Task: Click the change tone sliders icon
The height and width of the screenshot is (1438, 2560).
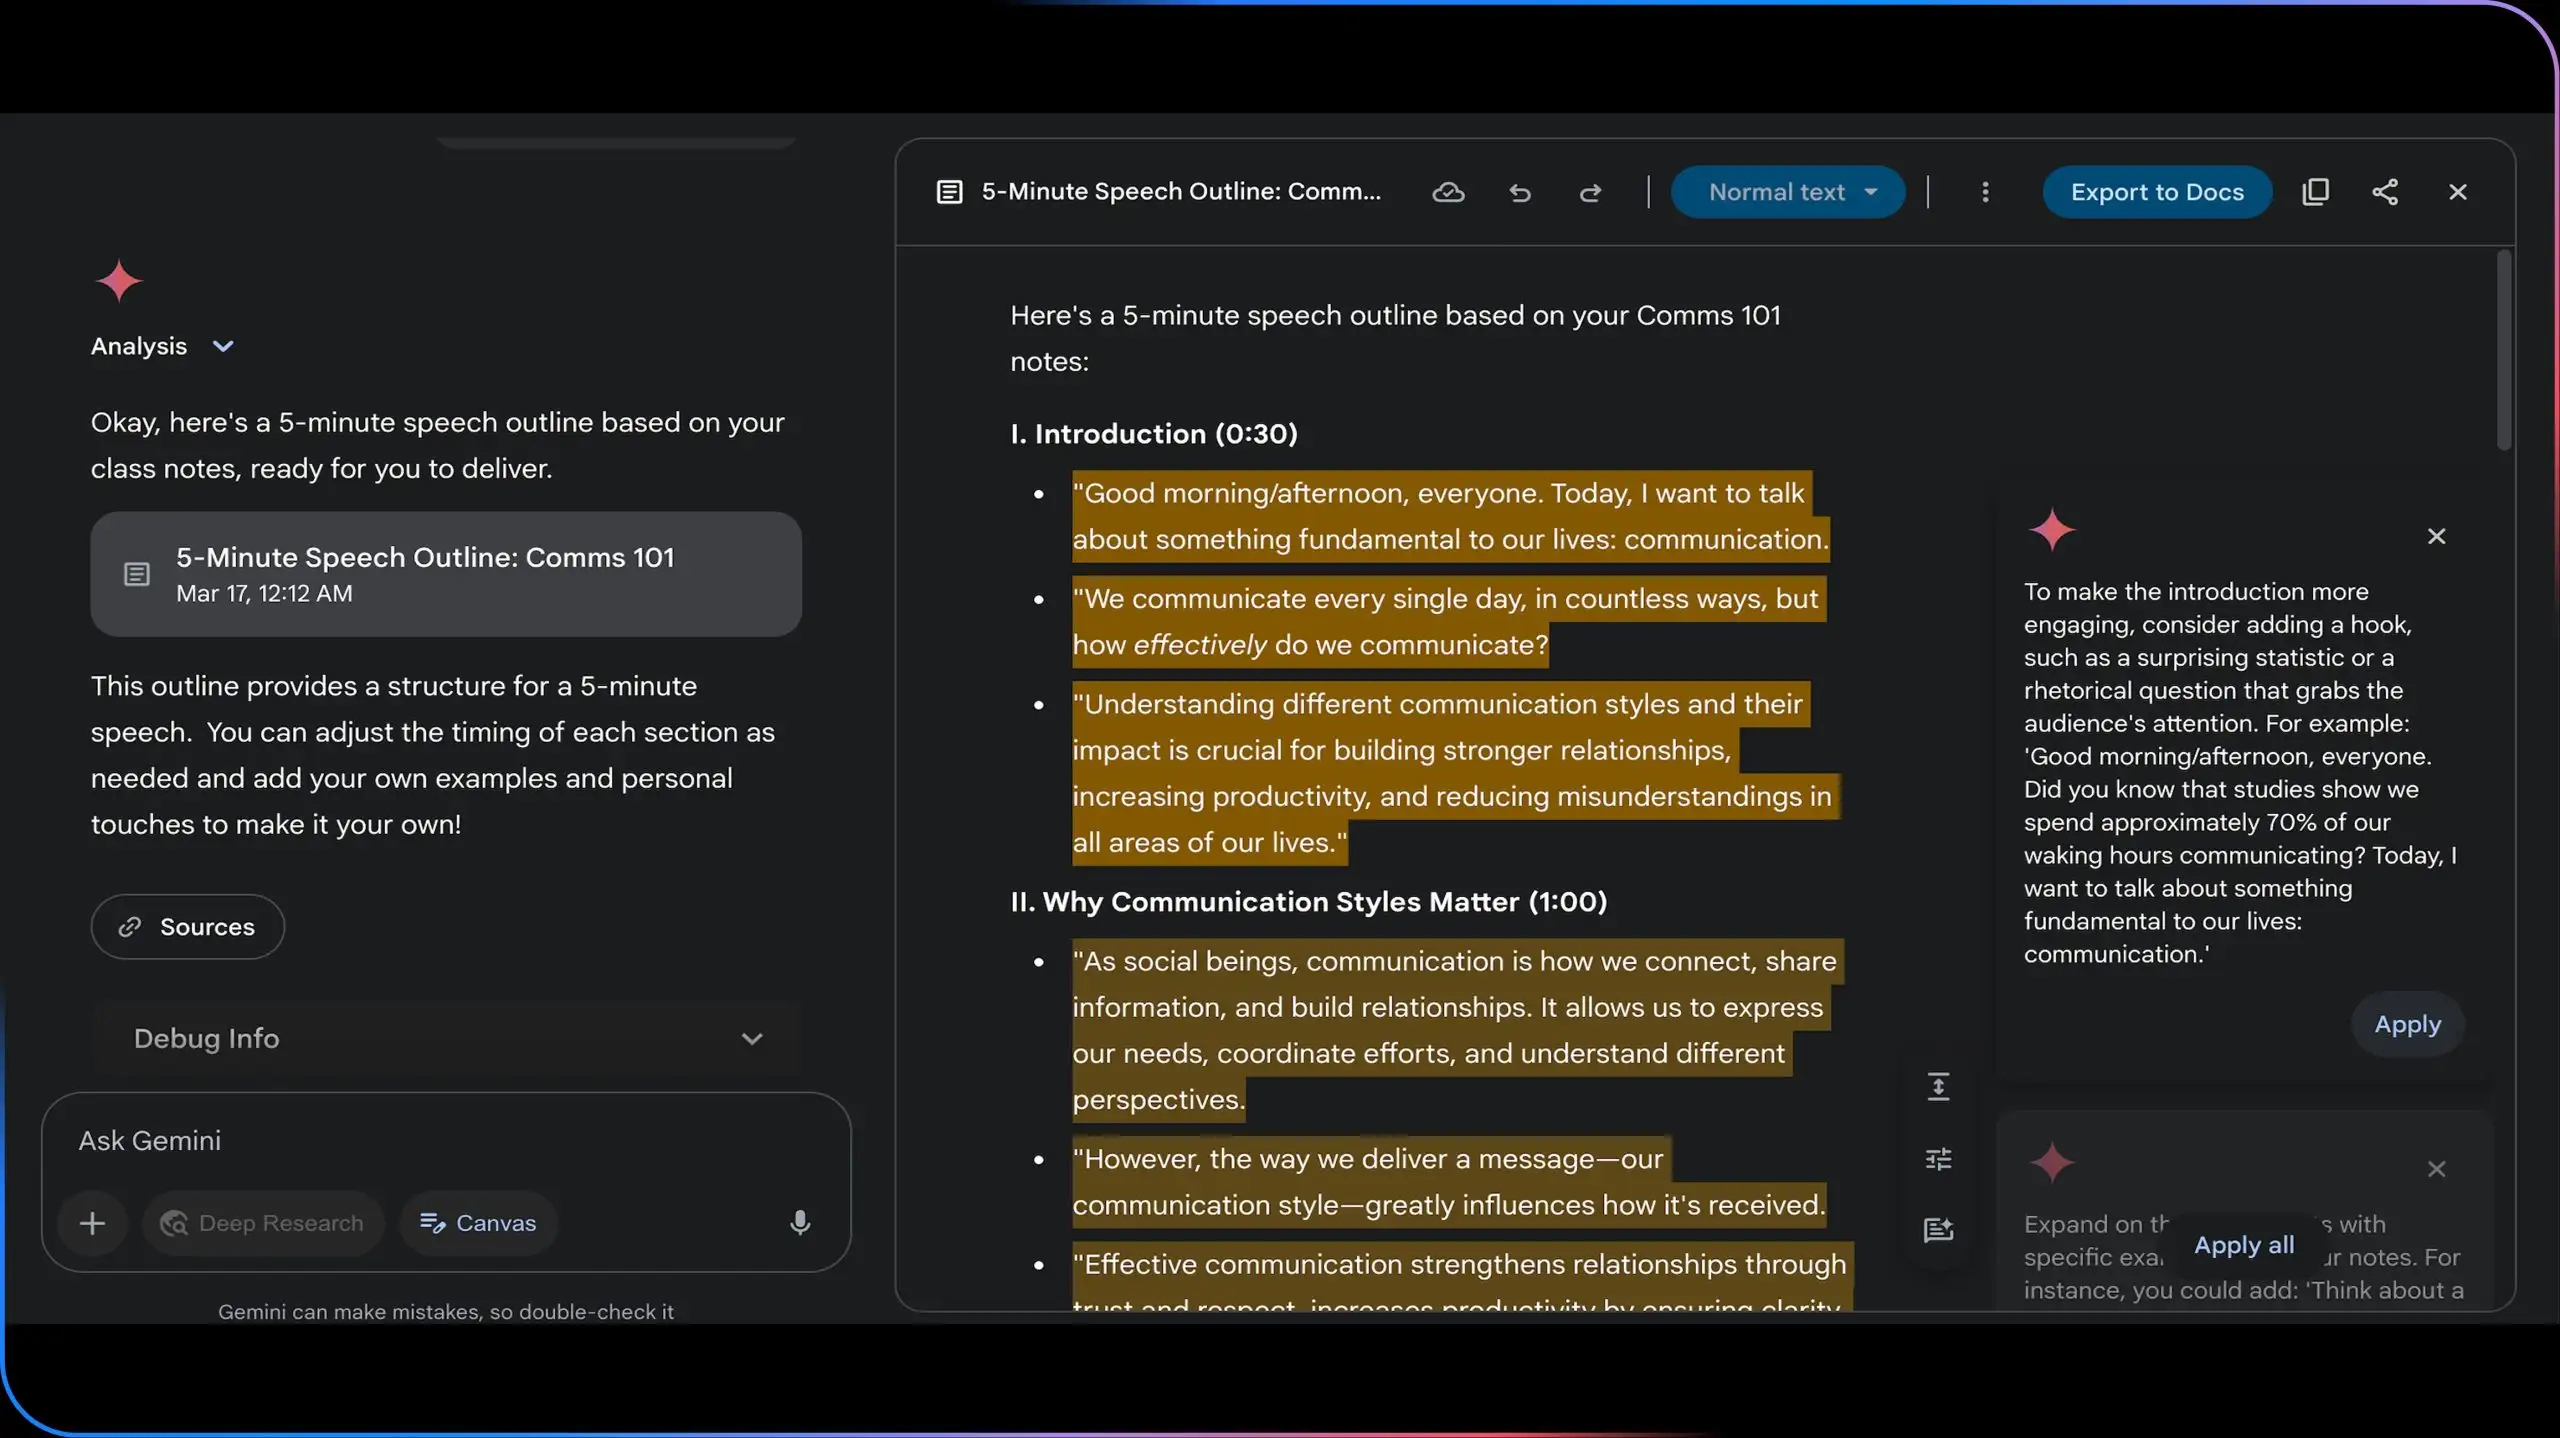Action: (1938, 1159)
